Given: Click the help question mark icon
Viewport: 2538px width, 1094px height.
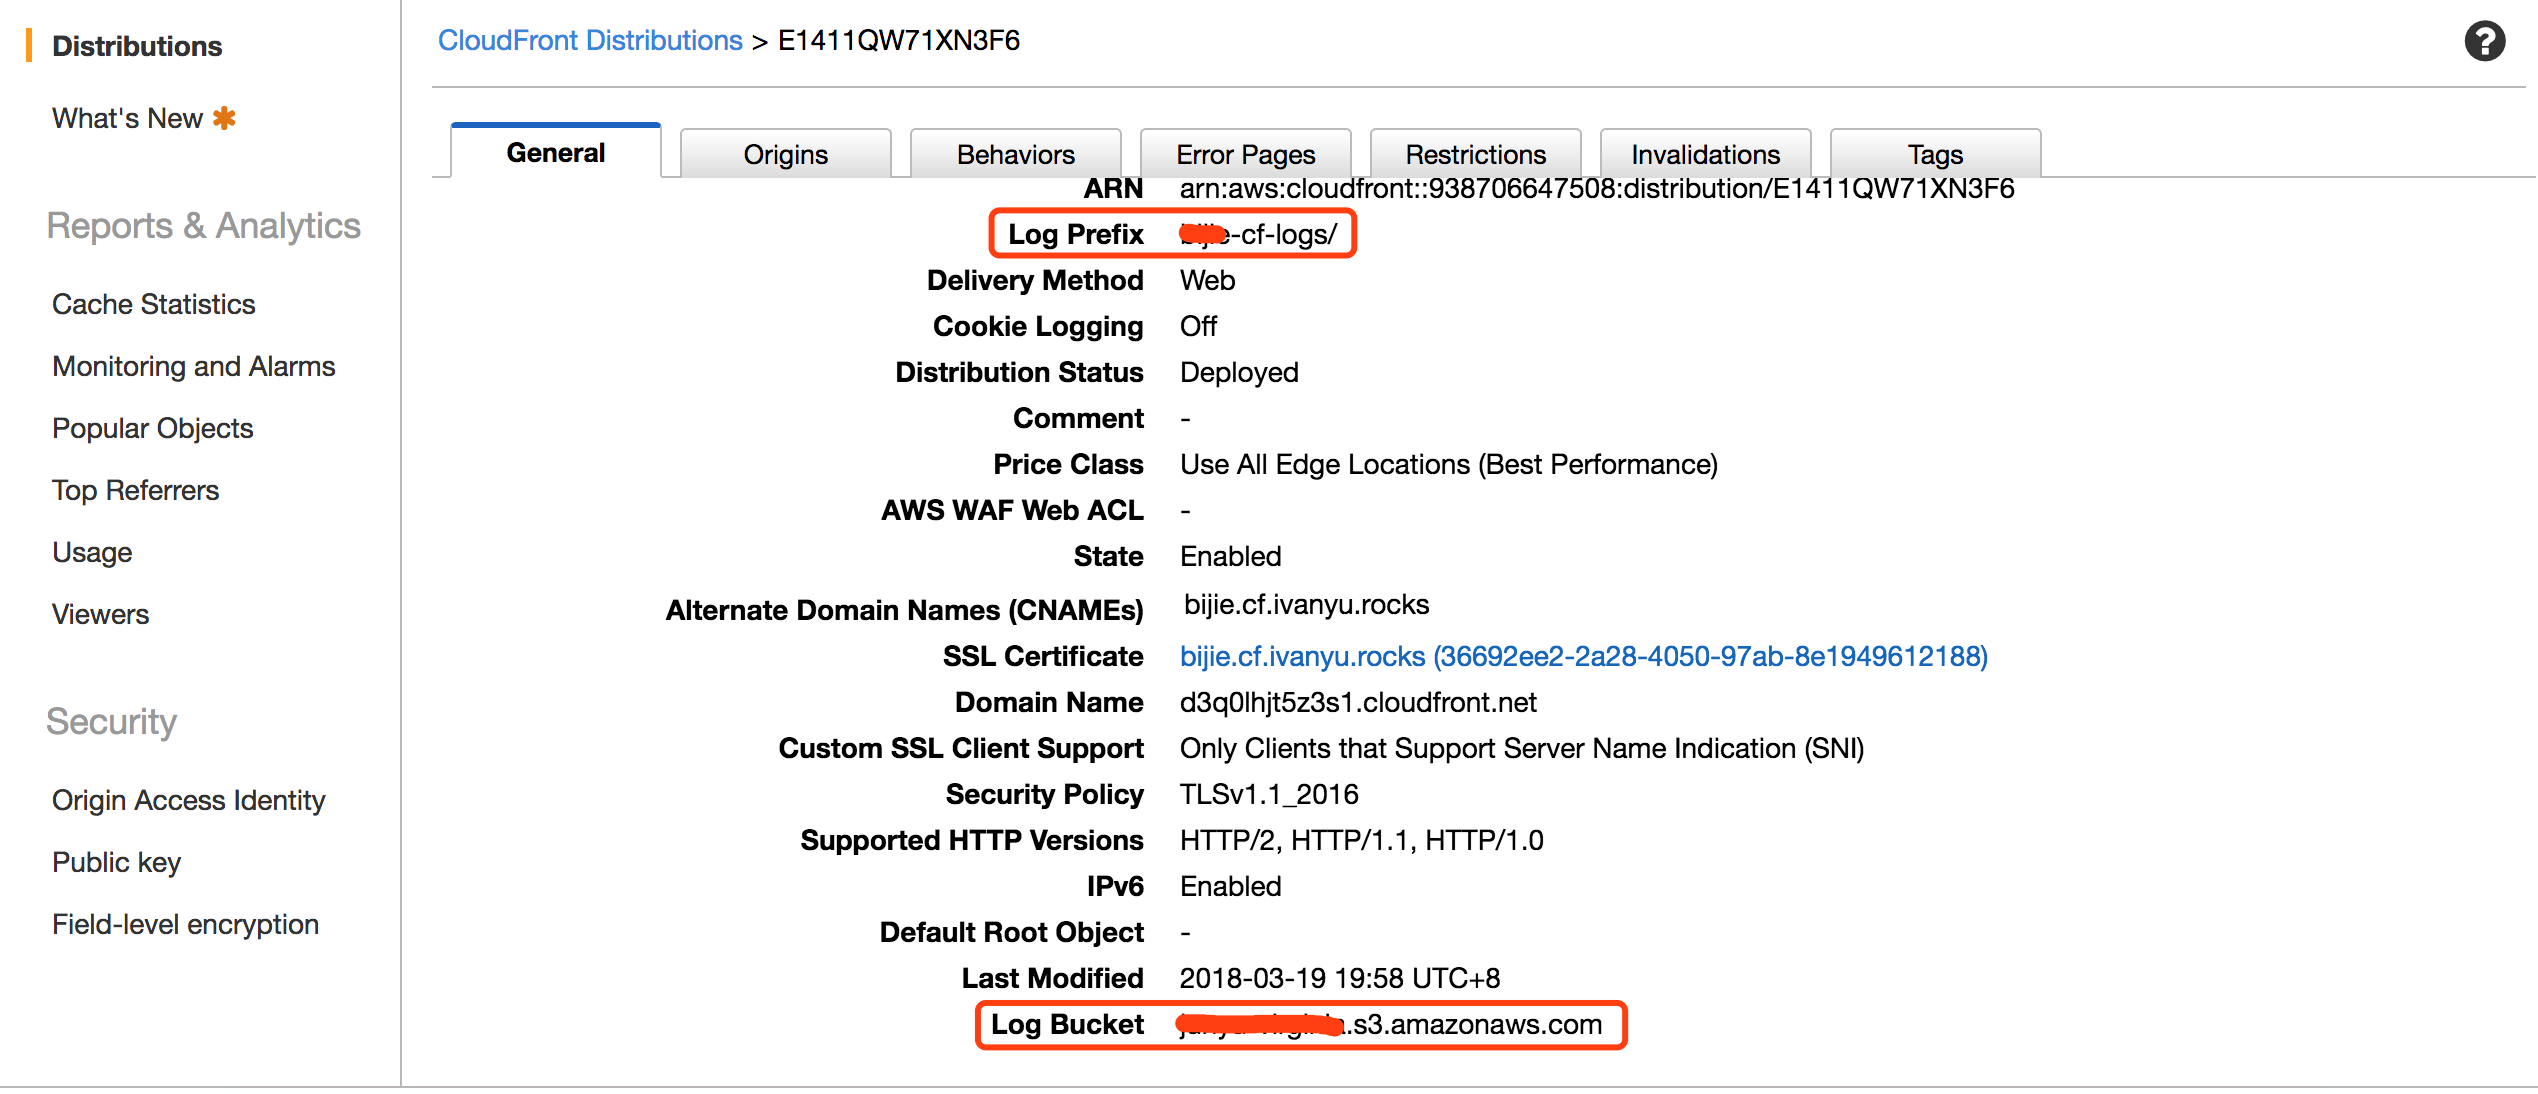Looking at the screenshot, I should pyautogui.click(x=2484, y=42).
